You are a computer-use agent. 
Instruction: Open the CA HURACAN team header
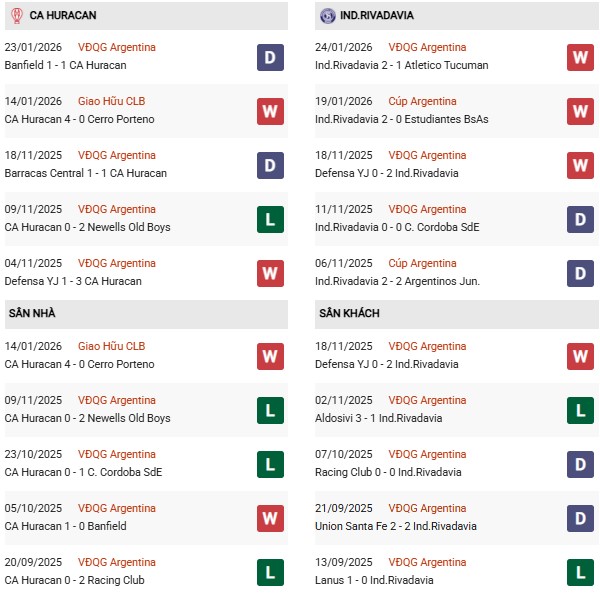coord(62,16)
